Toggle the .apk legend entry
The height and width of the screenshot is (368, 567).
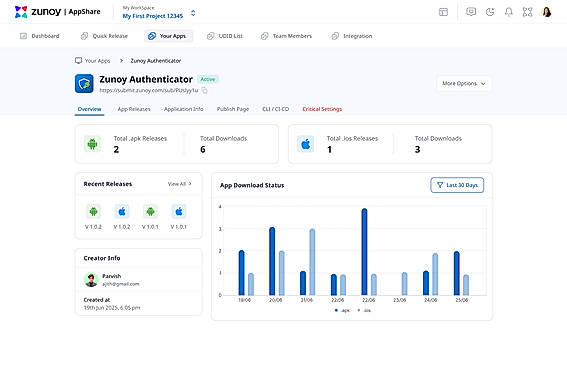342,311
